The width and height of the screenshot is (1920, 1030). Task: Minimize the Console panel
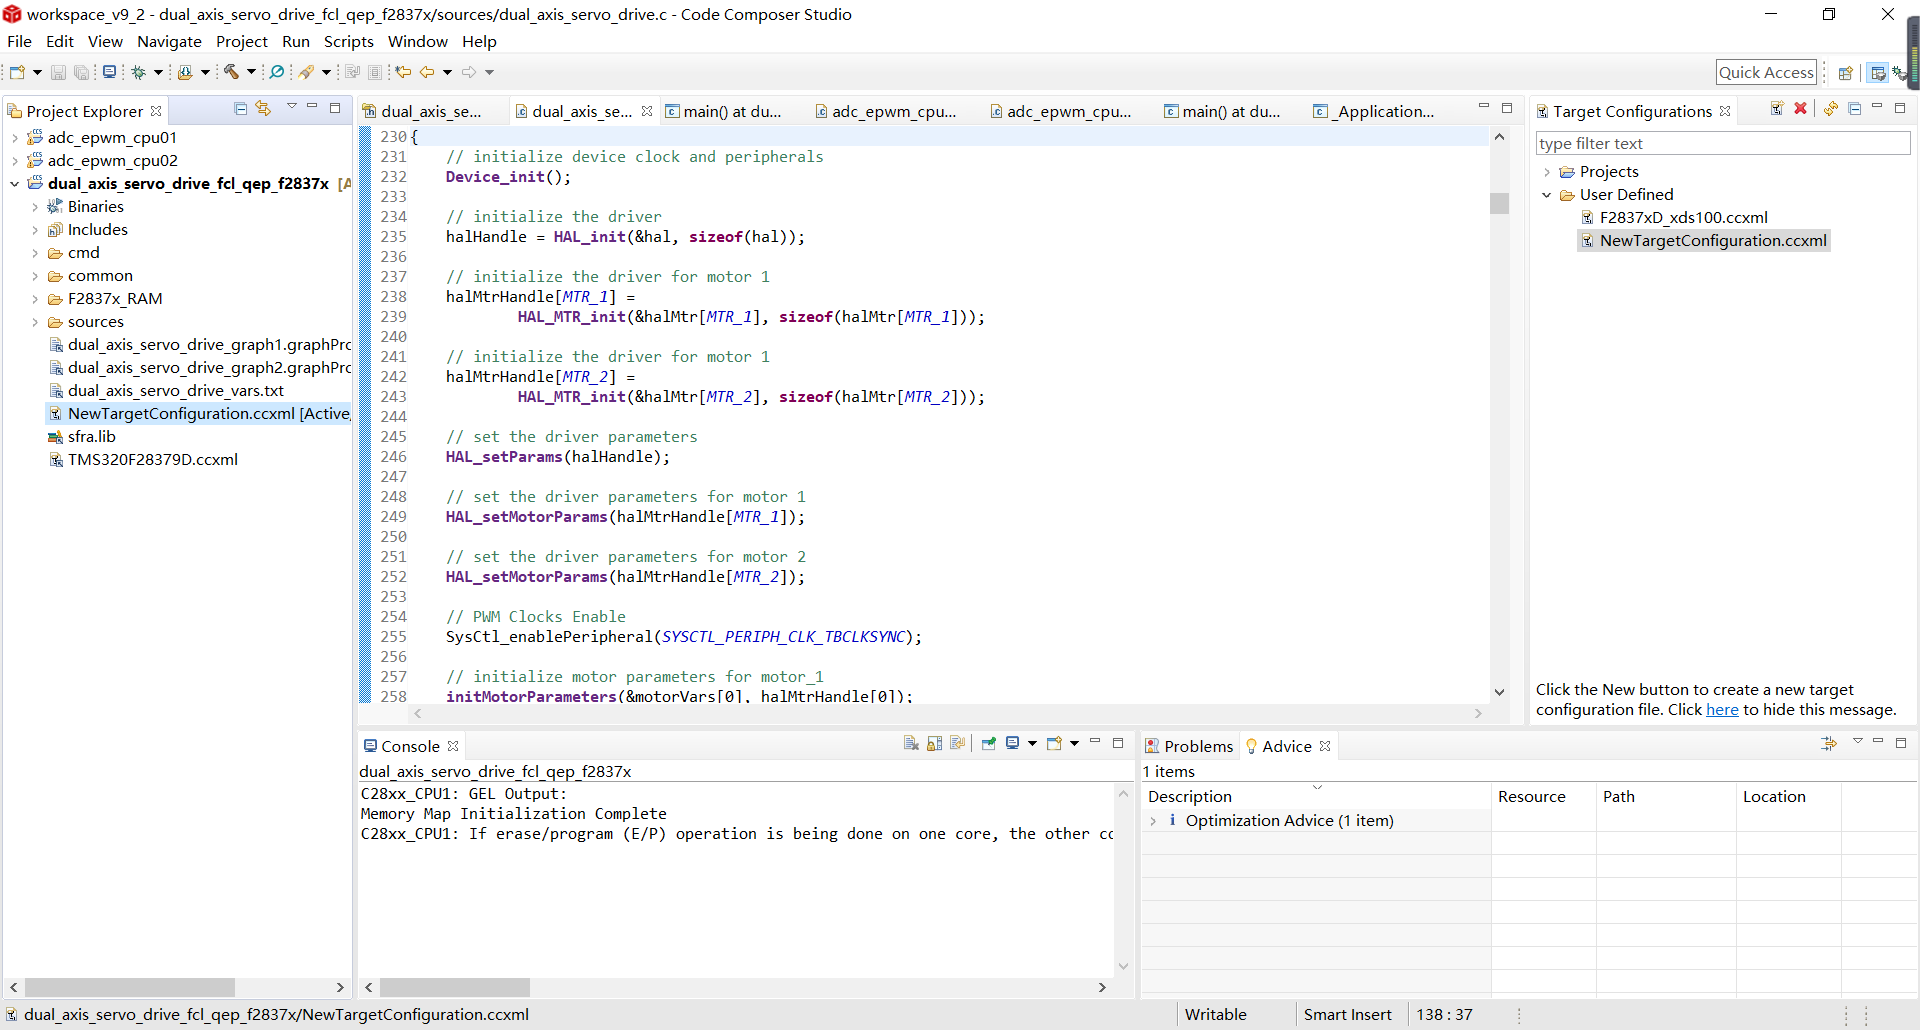pyautogui.click(x=1095, y=742)
